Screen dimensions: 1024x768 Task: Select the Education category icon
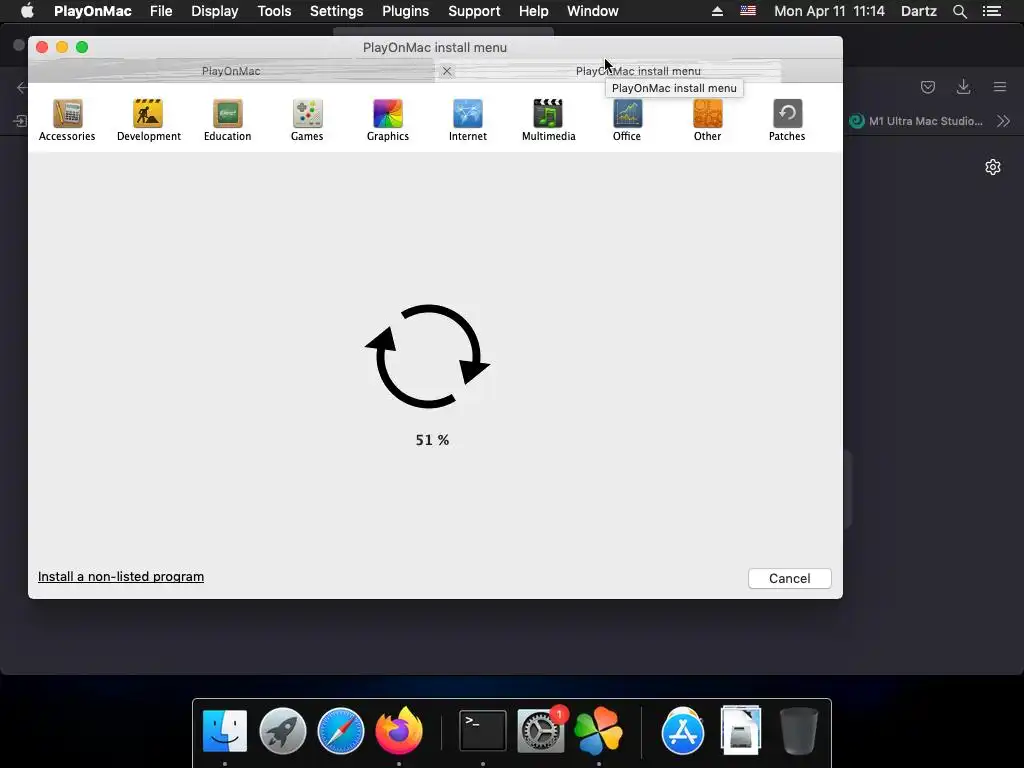(x=227, y=120)
